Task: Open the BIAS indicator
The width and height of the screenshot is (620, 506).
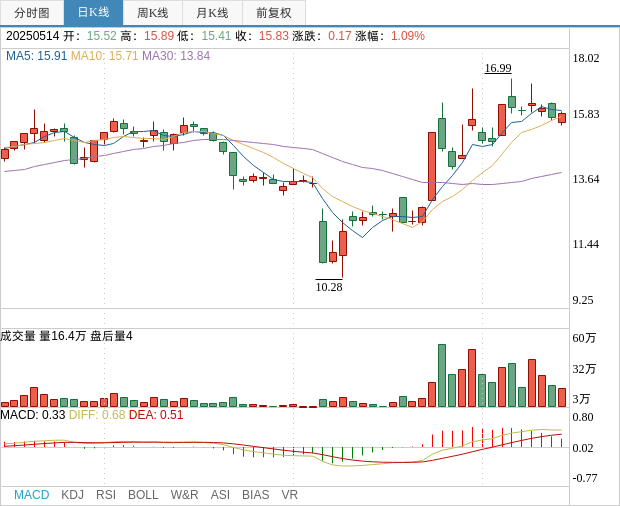Action: pos(255,495)
